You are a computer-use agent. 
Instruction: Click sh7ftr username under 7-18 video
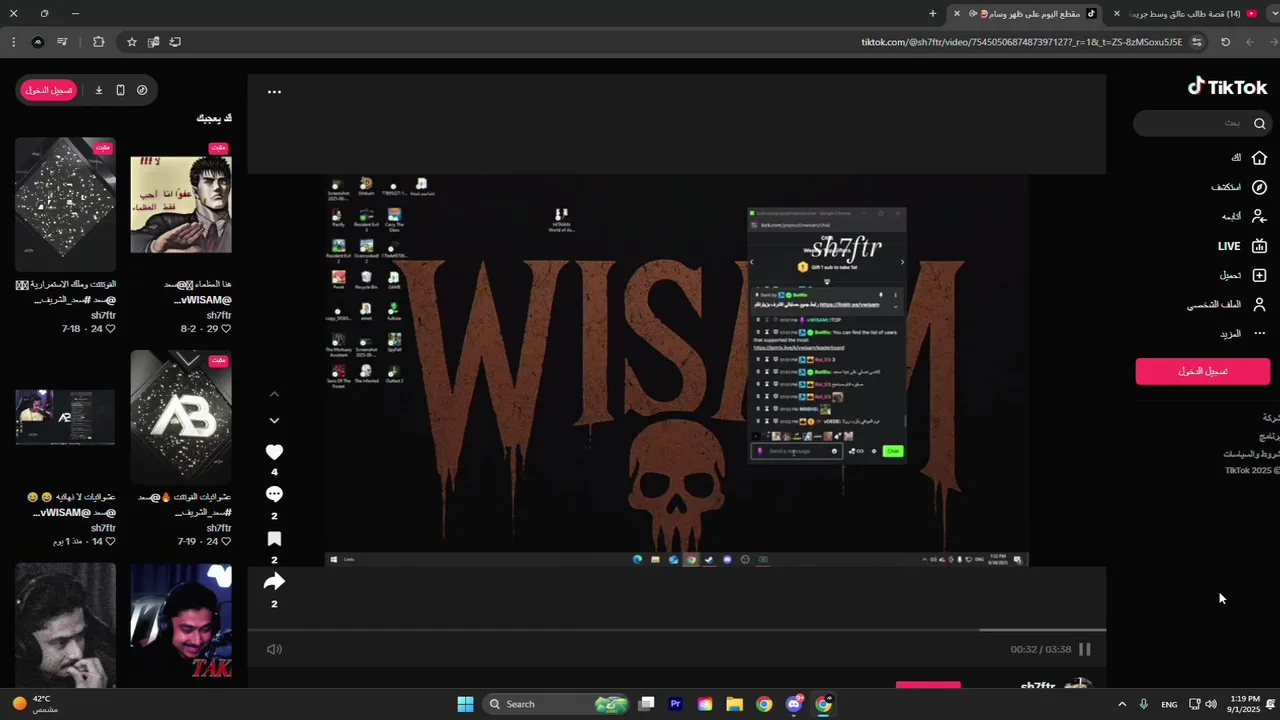point(103,316)
